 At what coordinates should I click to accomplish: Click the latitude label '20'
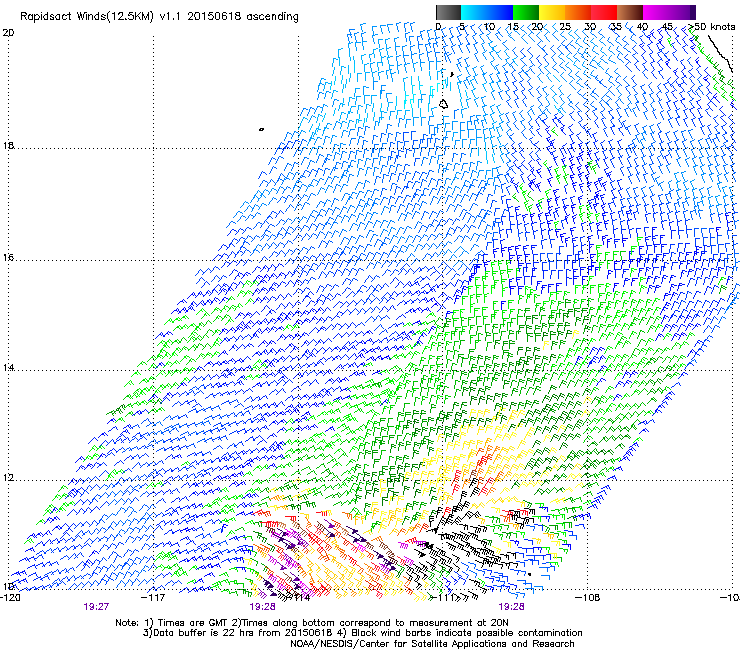[8, 33]
